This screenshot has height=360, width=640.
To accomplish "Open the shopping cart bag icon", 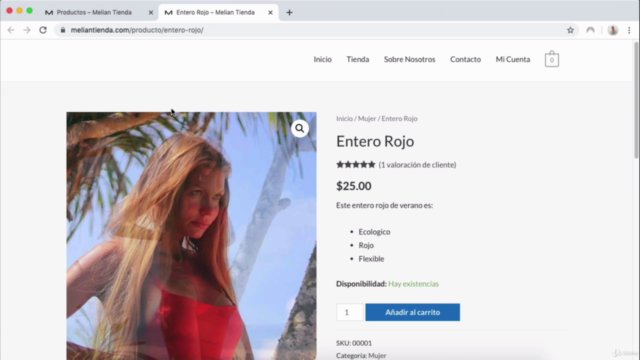I will (x=551, y=59).
